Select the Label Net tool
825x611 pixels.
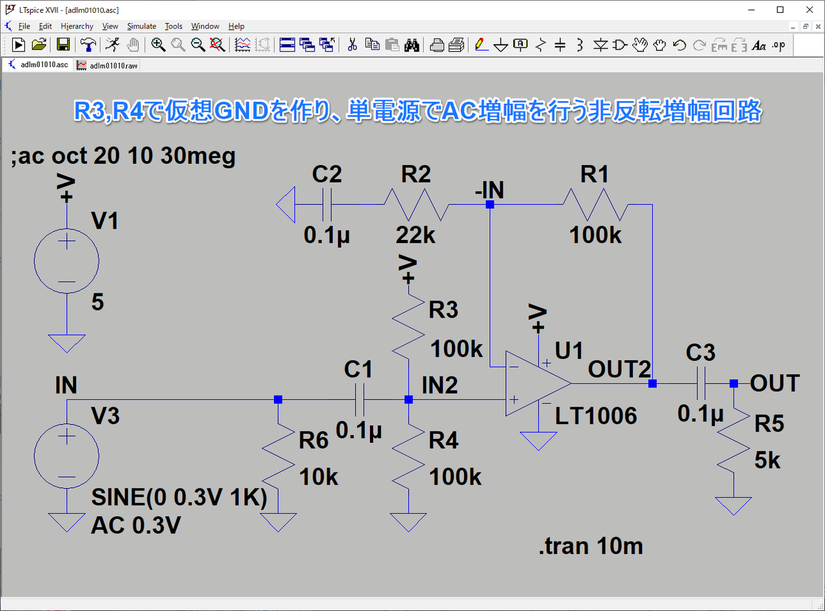pos(520,45)
